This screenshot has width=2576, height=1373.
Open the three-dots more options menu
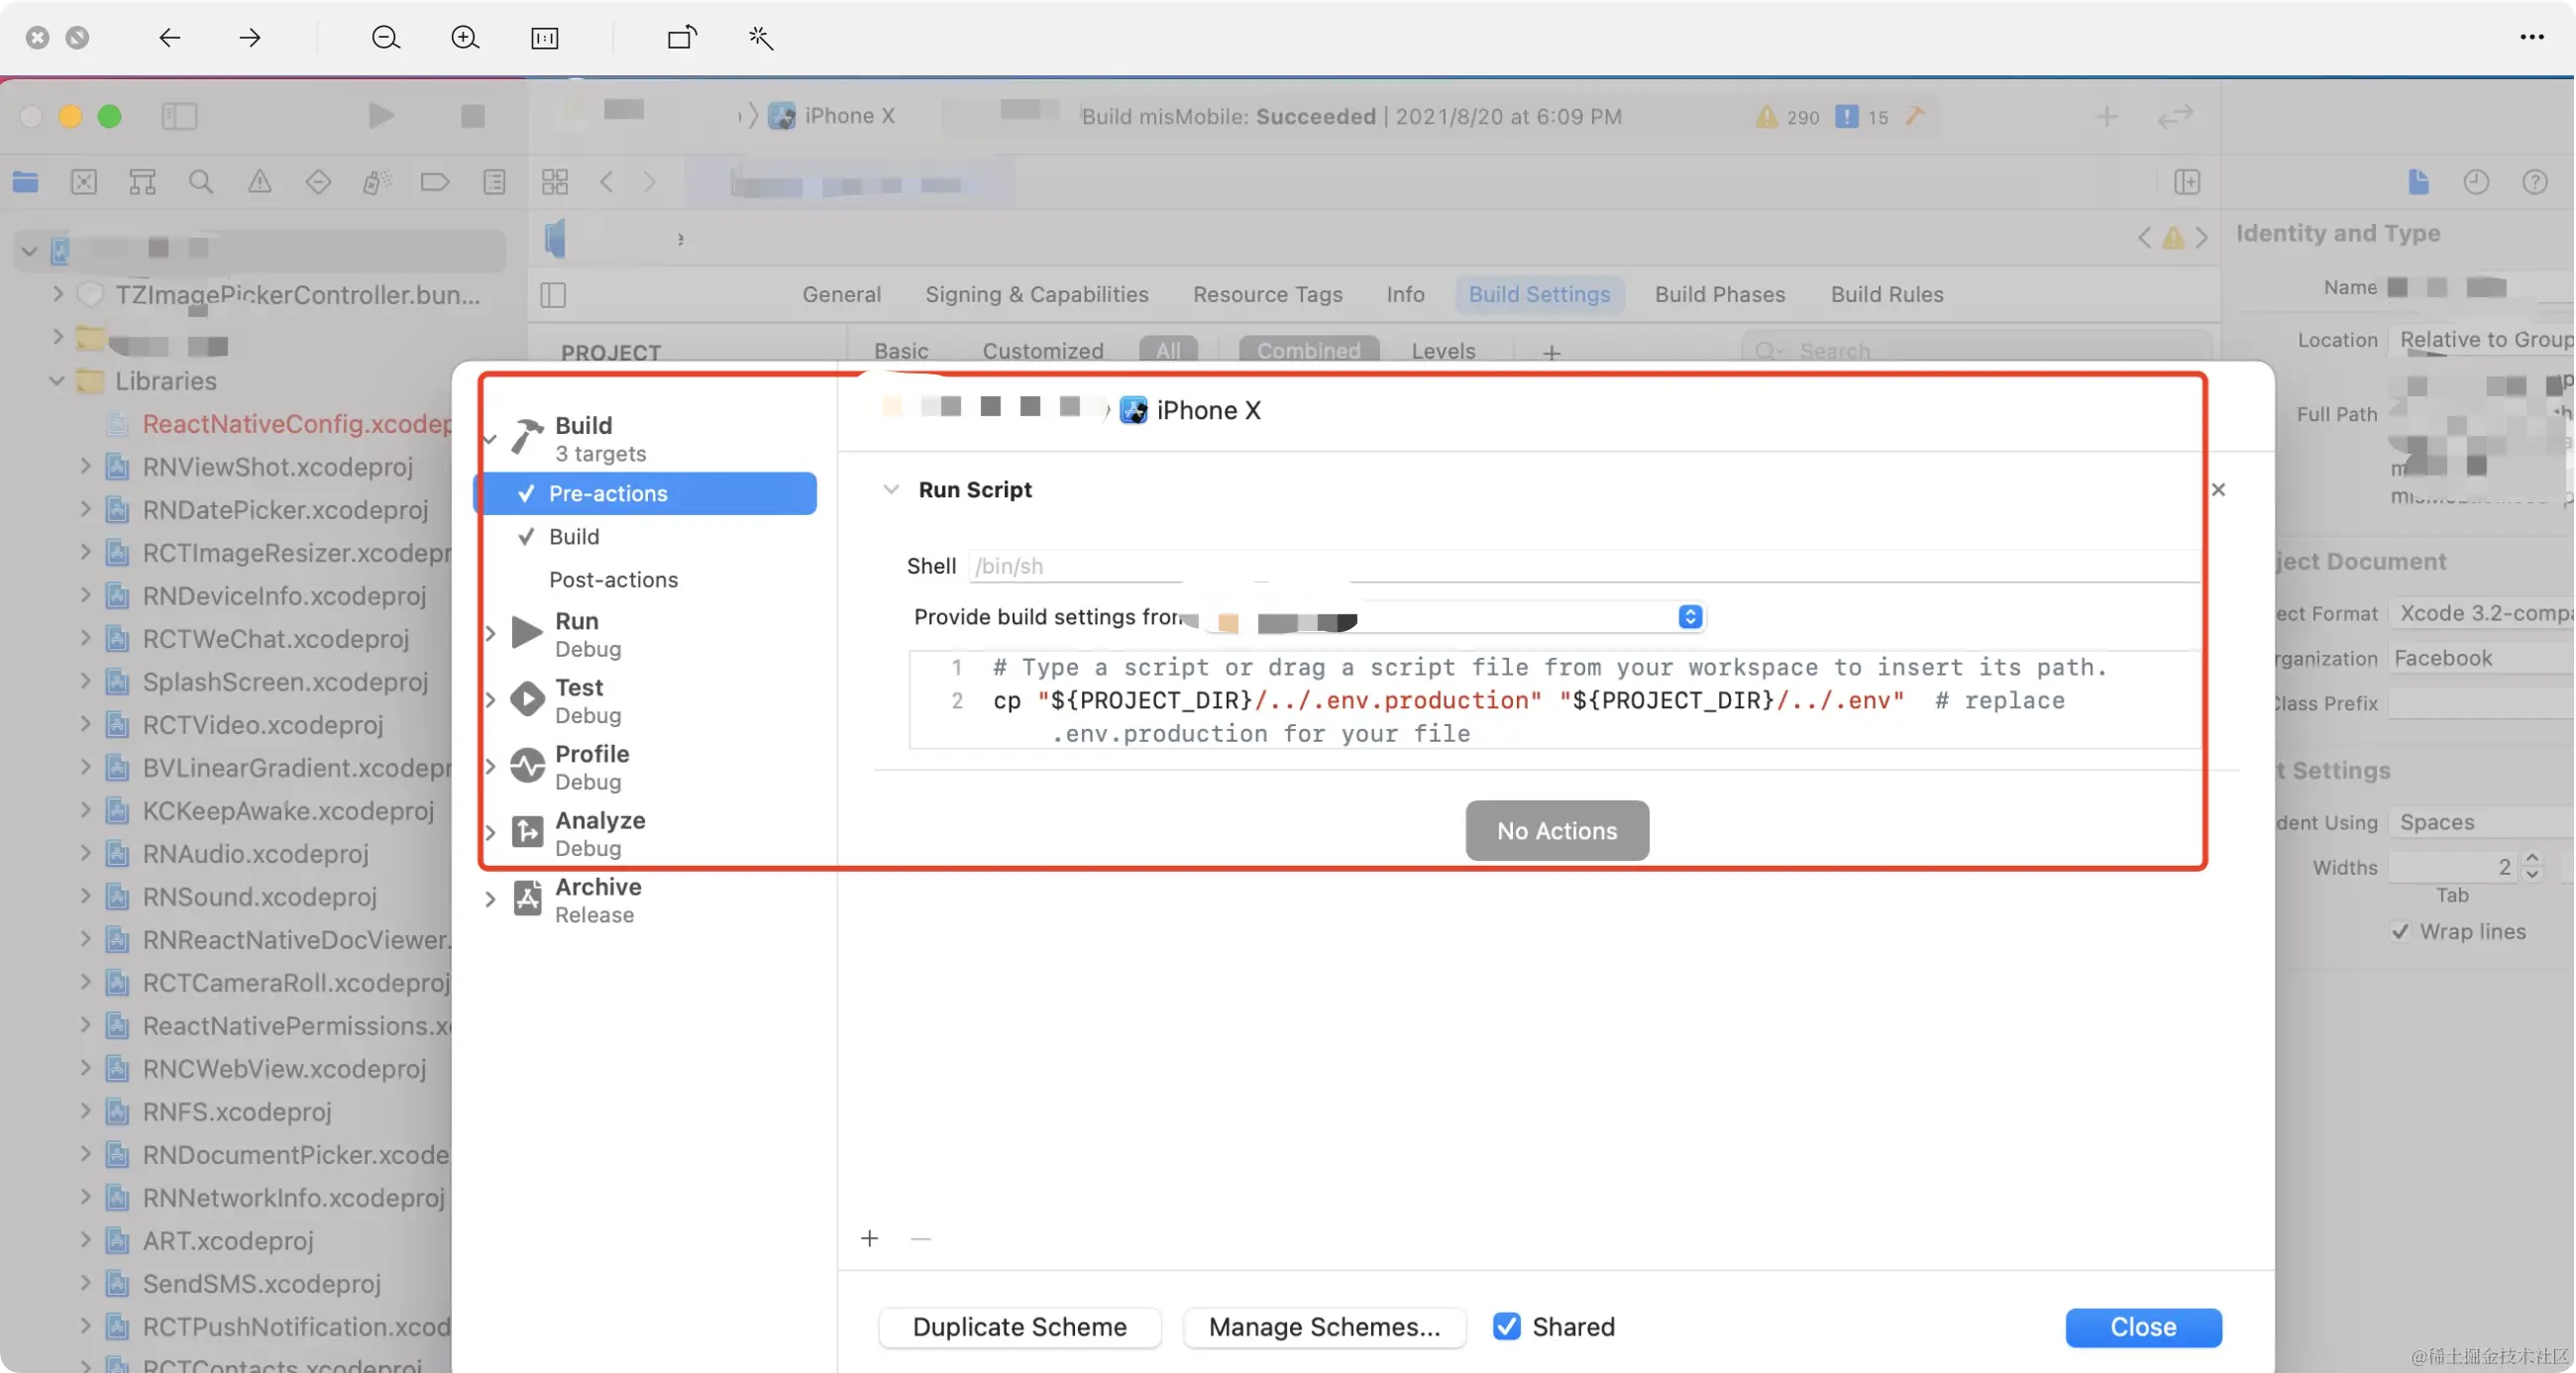pyautogui.click(x=2531, y=38)
